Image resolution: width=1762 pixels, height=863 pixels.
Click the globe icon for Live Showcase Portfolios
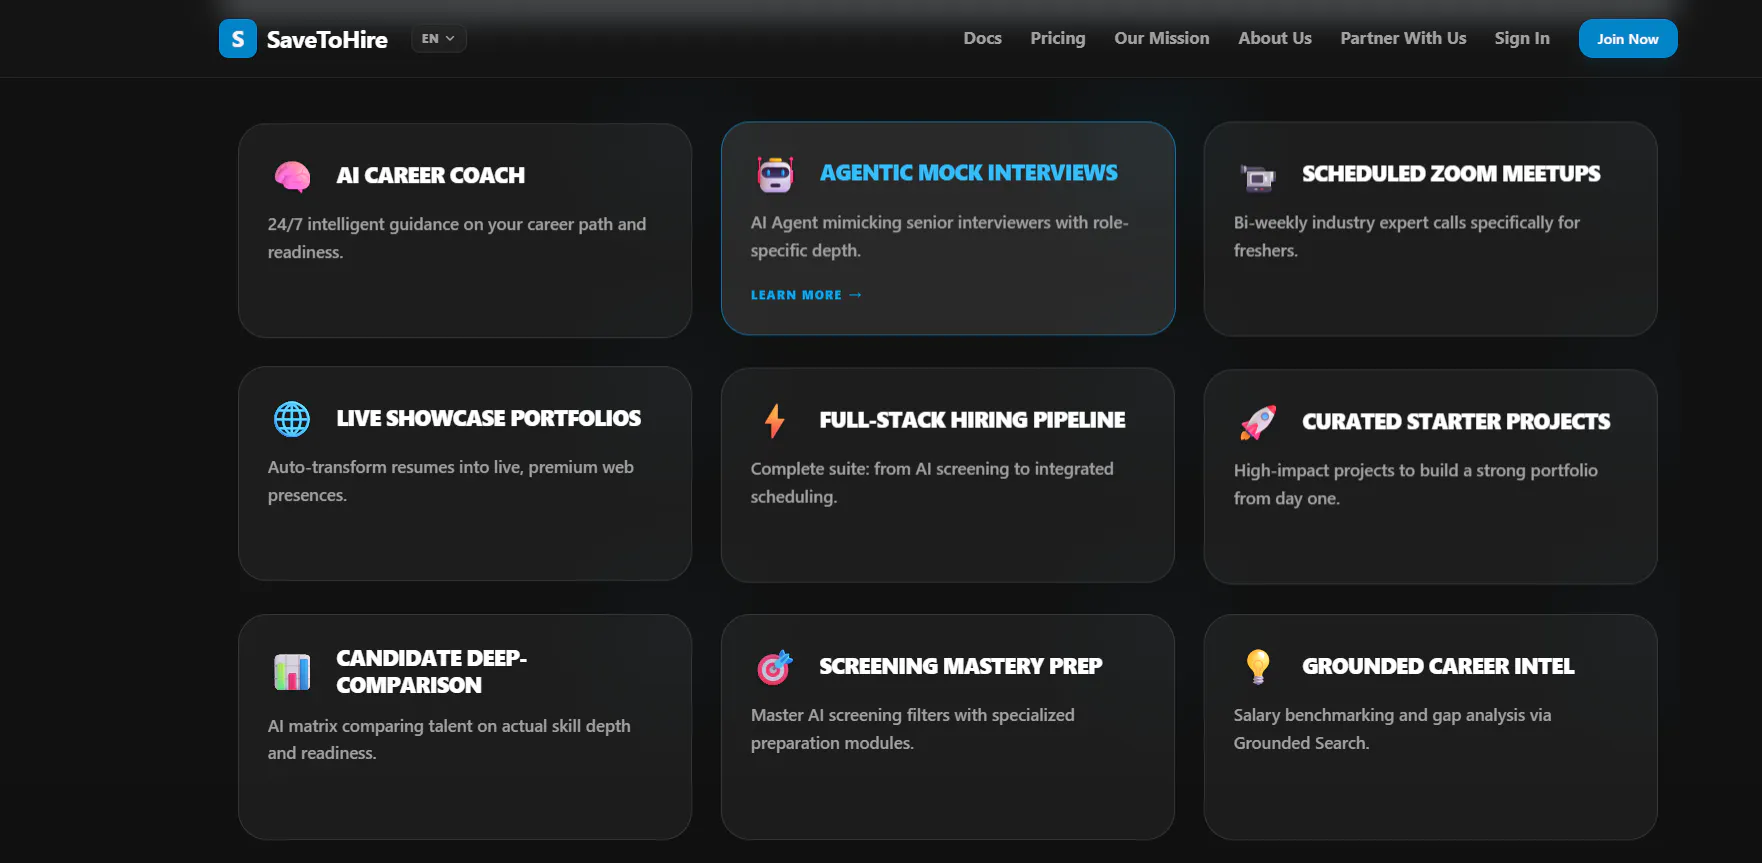coord(292,419)
